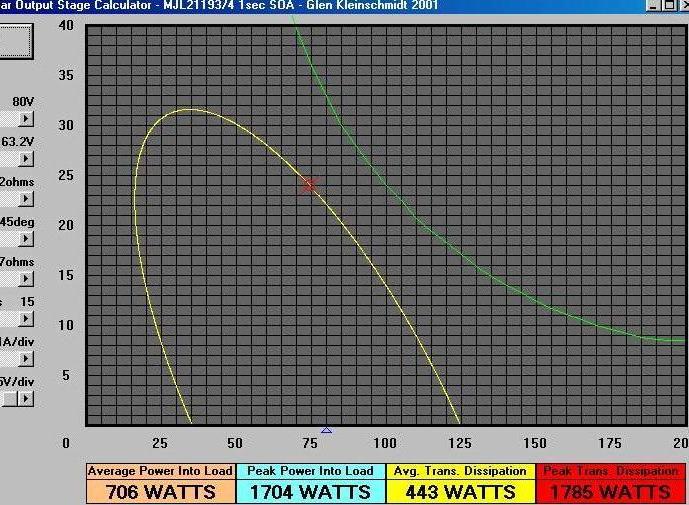Click the Average Power Into Load label
The image size is (689, 505).
click(160, 471)
